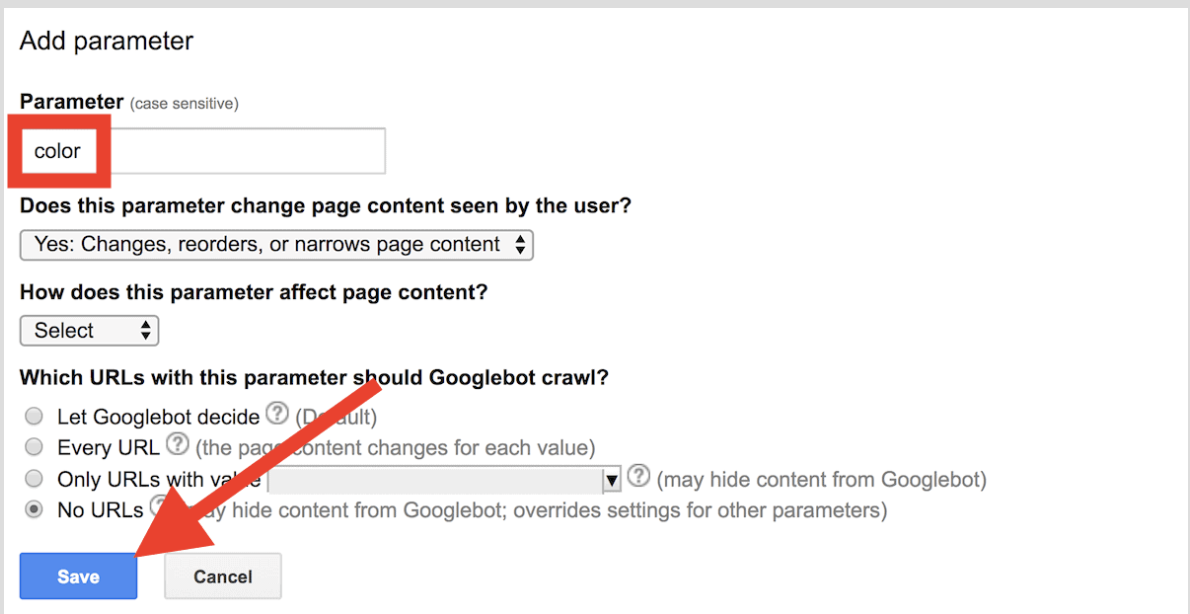Select Let Googlebot decide radio option
The width and height of the screenshot is (1190, 614).
pyautogui.click(x=33, y=417)
